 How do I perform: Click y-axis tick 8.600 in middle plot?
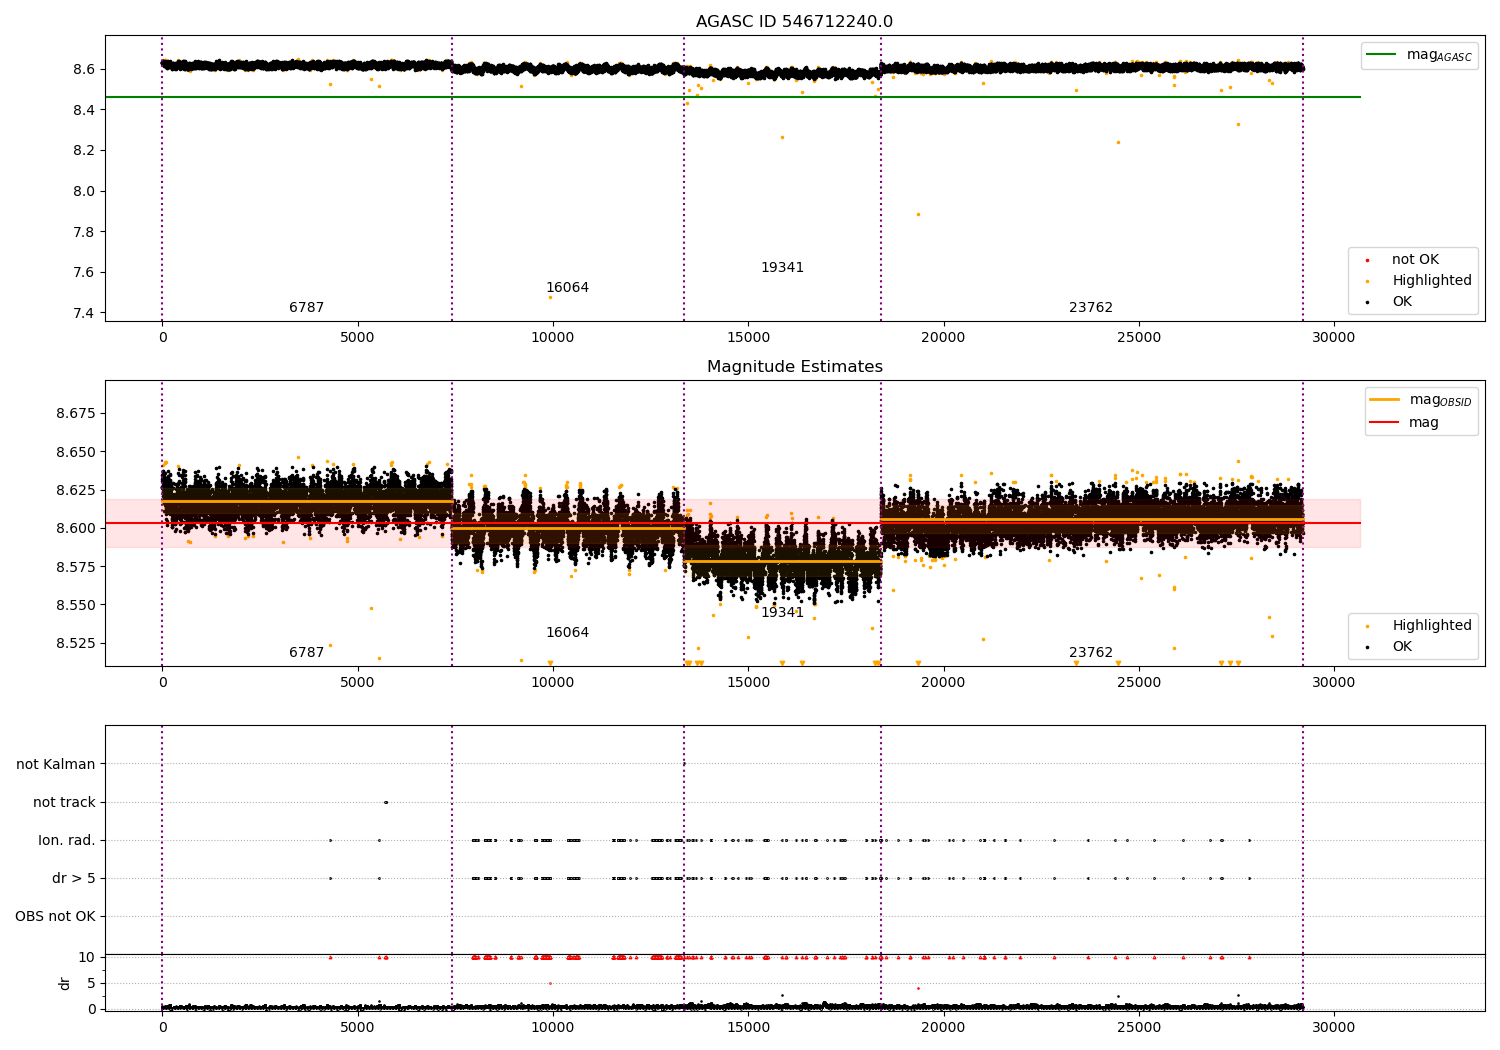tap(76, 528)
